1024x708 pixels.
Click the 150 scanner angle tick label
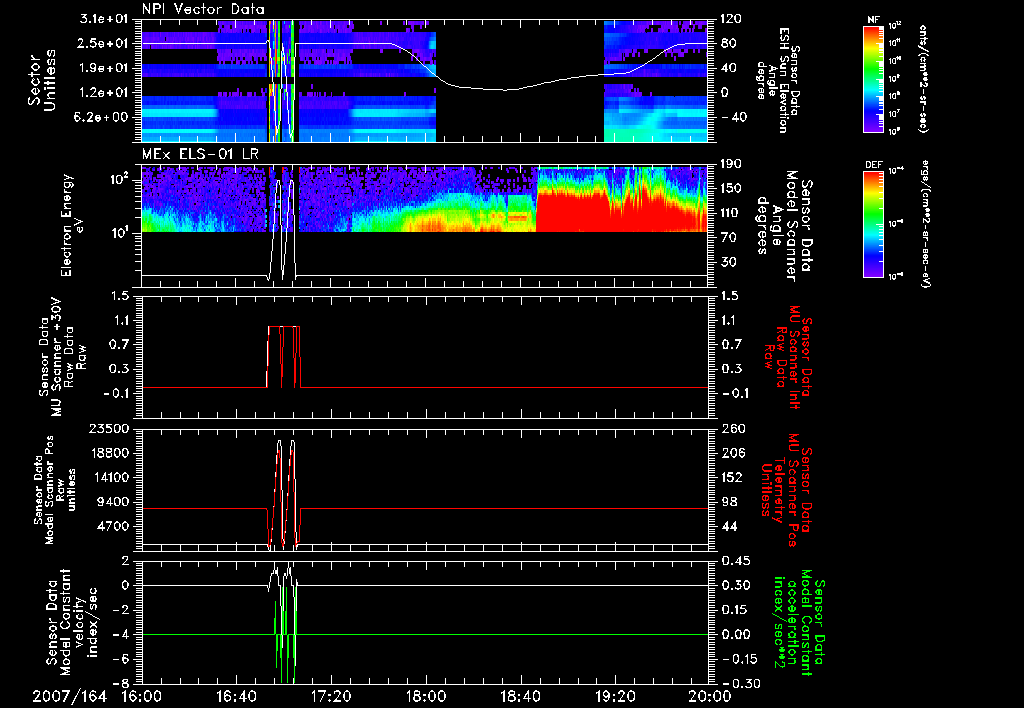click(x=731, y=188)
